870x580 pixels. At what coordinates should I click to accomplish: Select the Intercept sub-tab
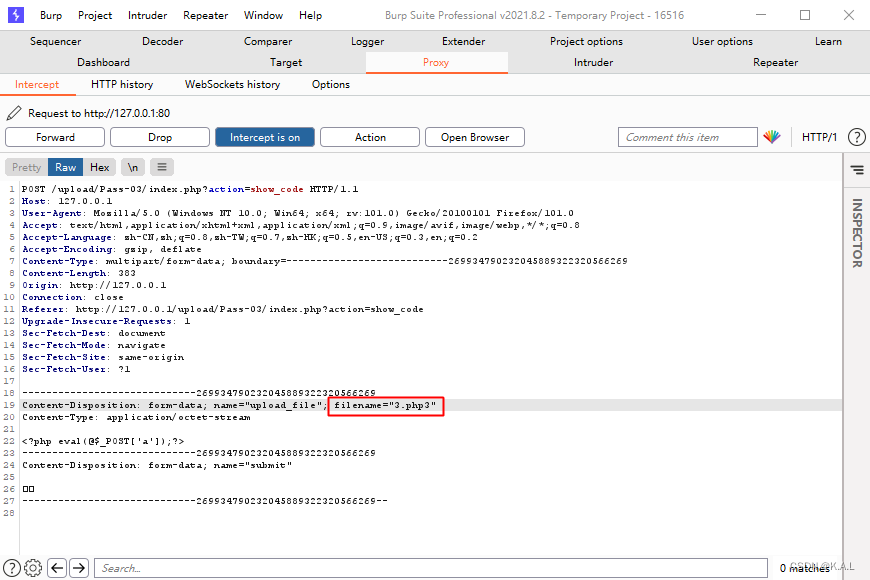[37, 84]
